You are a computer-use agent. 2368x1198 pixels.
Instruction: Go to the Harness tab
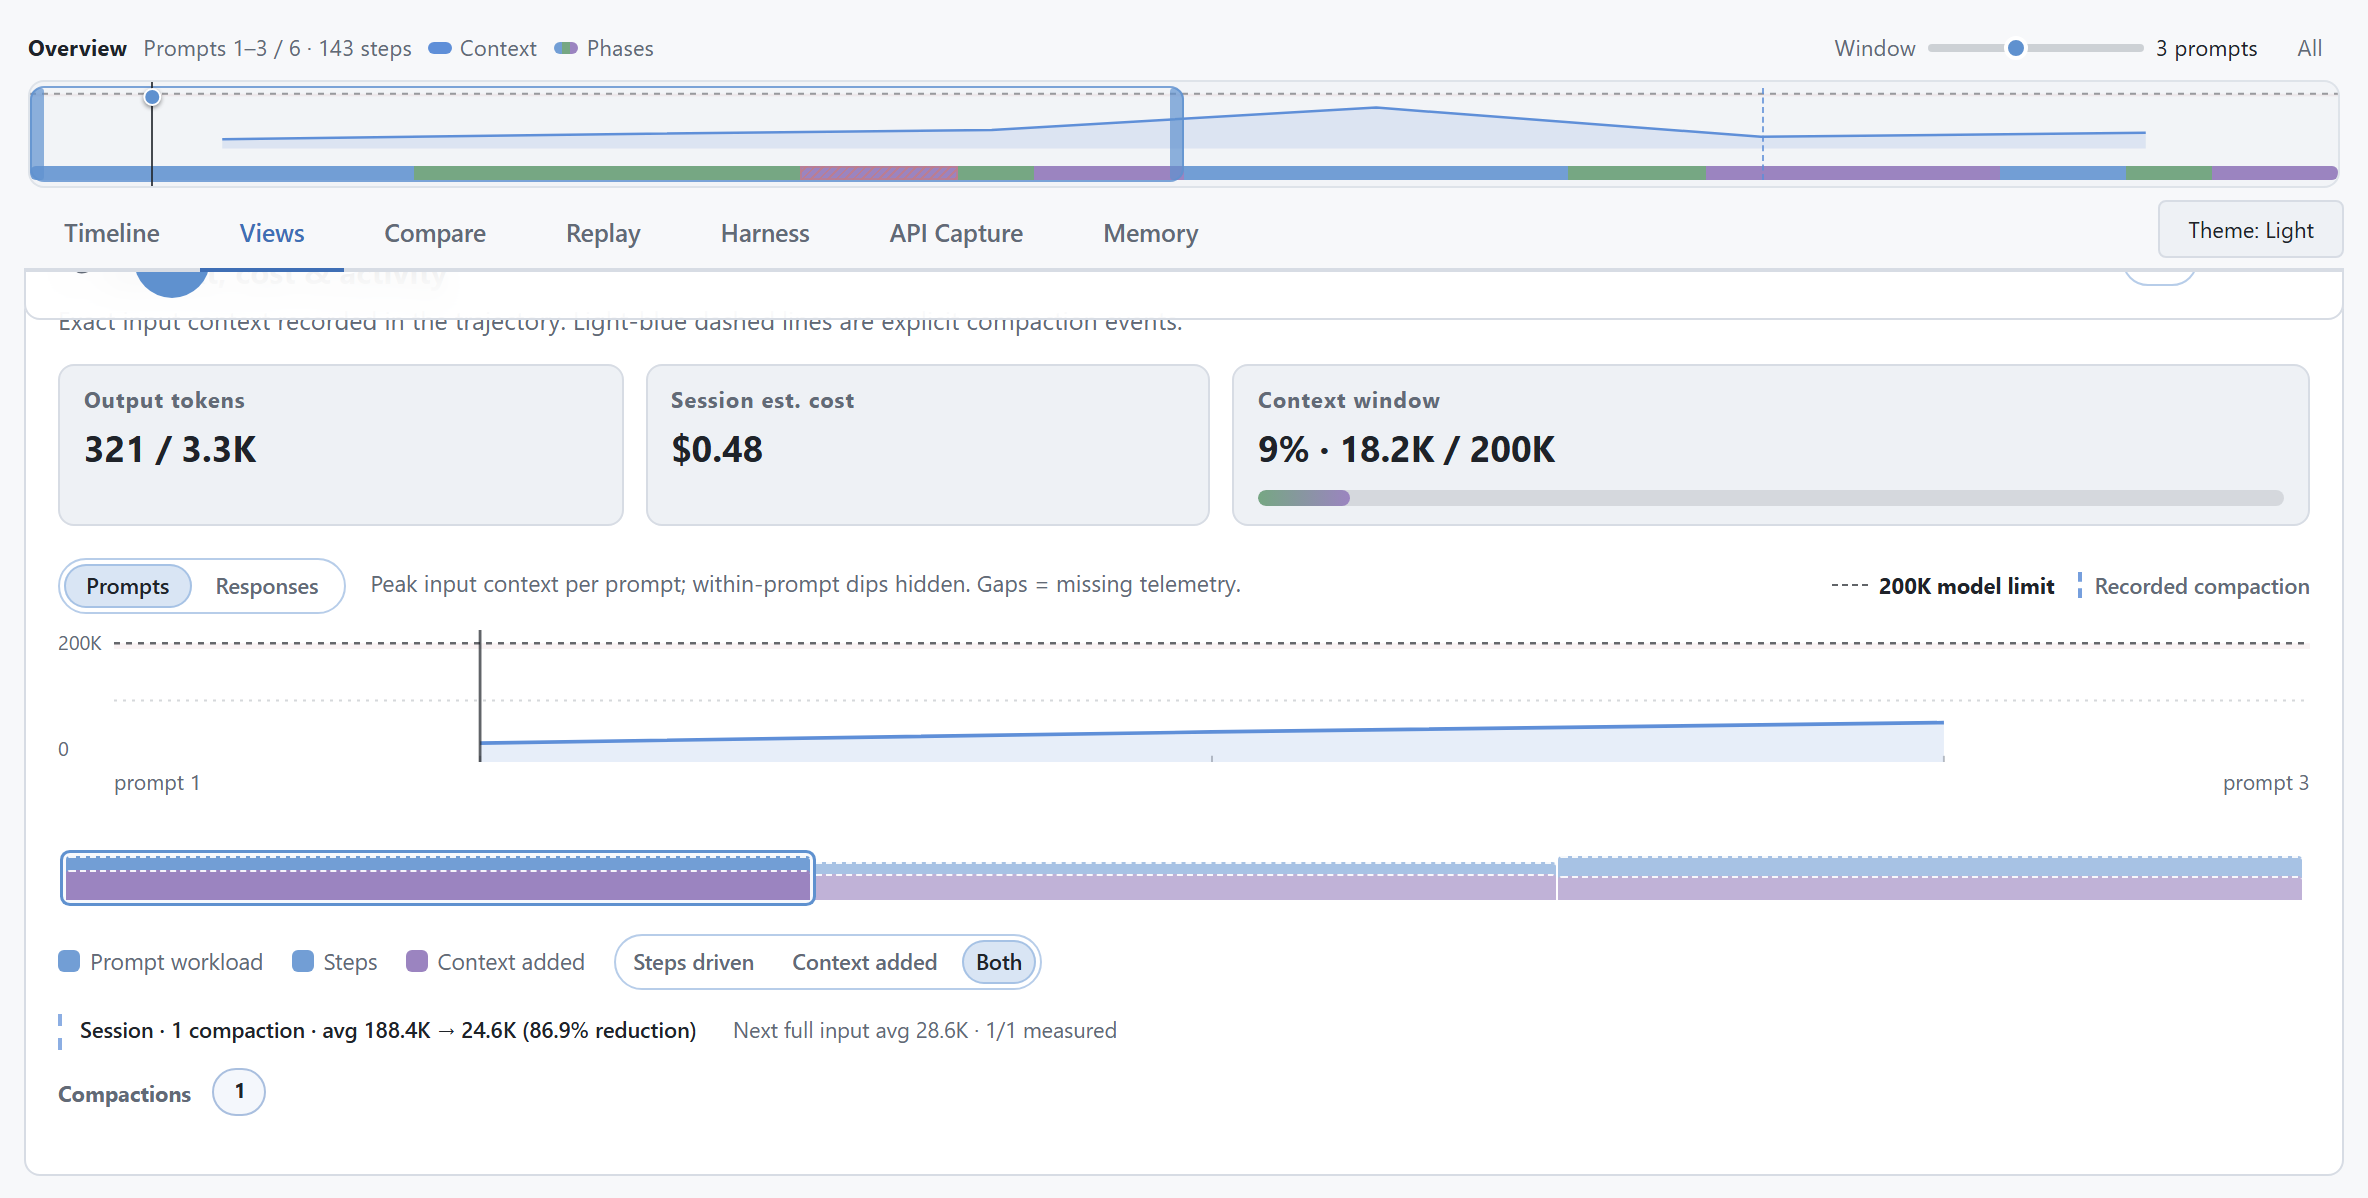coord(765,233)
